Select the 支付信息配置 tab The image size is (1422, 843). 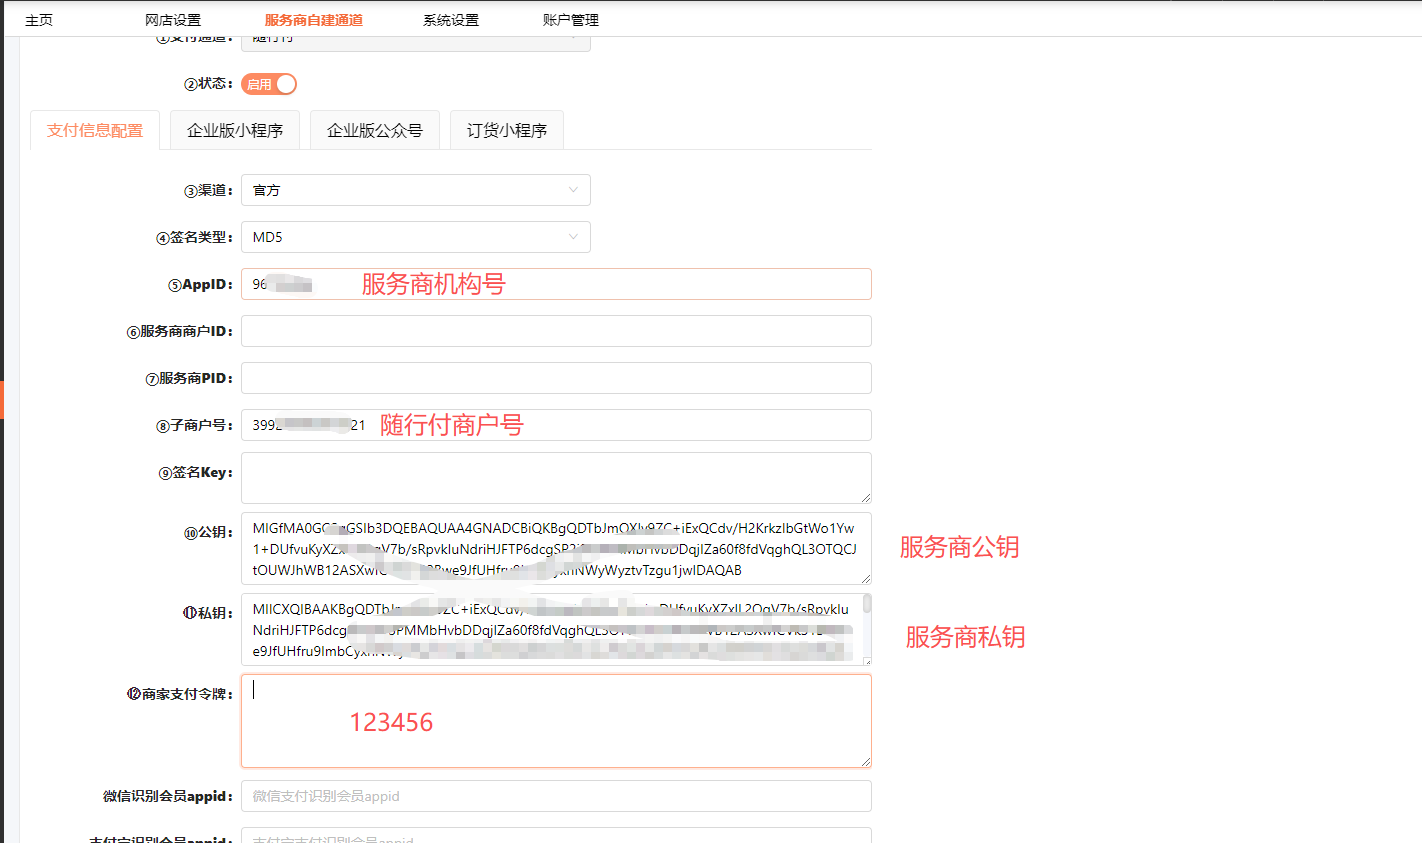95,131
